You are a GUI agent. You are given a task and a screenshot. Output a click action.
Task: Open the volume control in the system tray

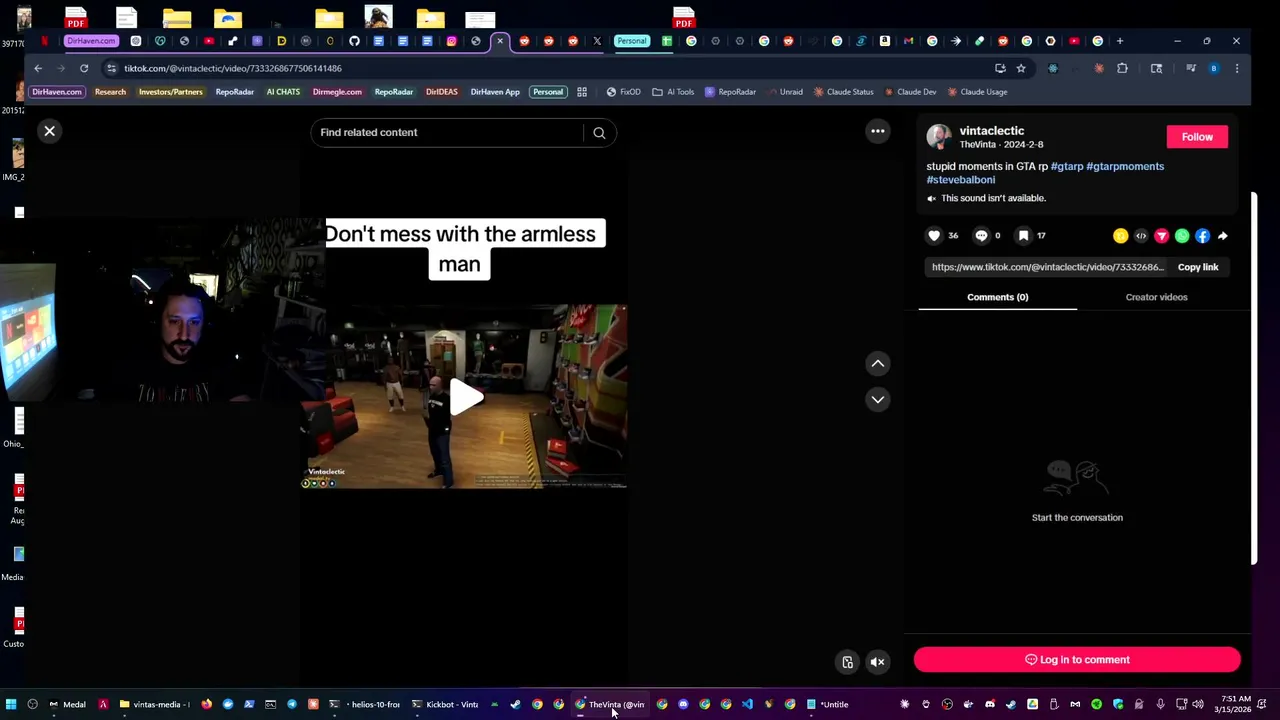(1198, 704)
